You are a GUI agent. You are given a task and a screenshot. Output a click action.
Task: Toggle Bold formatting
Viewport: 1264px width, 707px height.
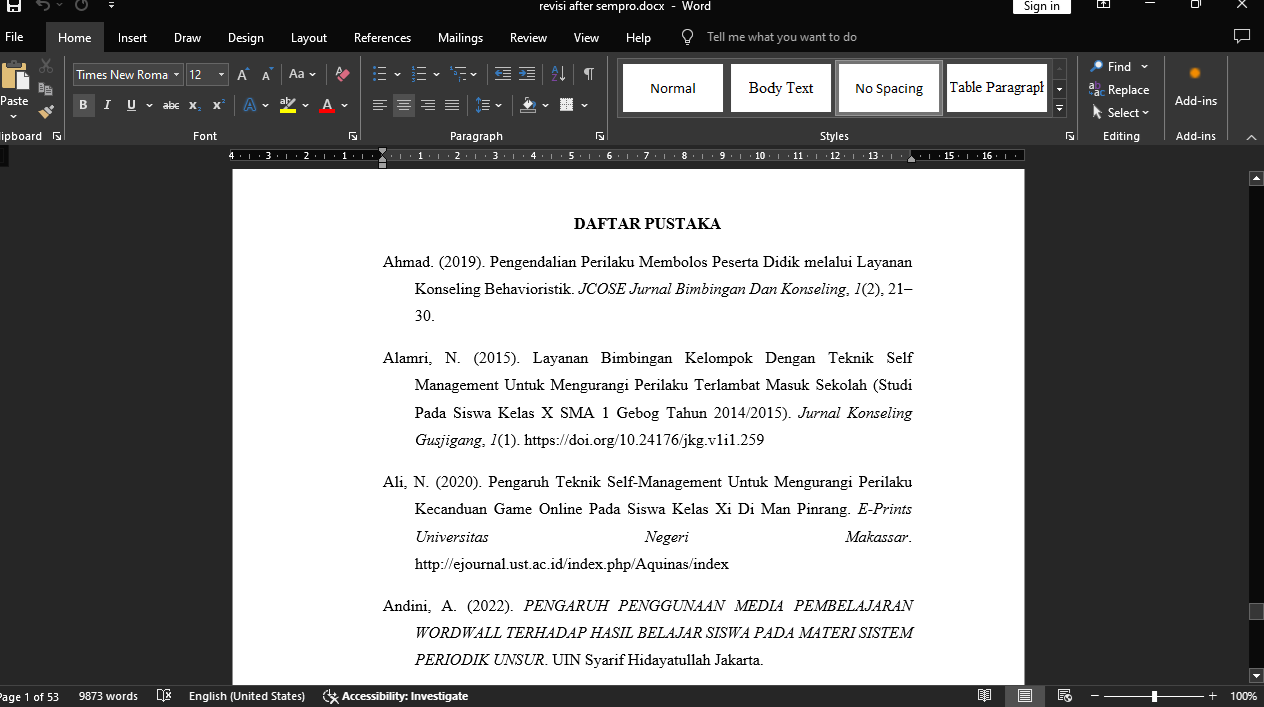click(83, 105)
